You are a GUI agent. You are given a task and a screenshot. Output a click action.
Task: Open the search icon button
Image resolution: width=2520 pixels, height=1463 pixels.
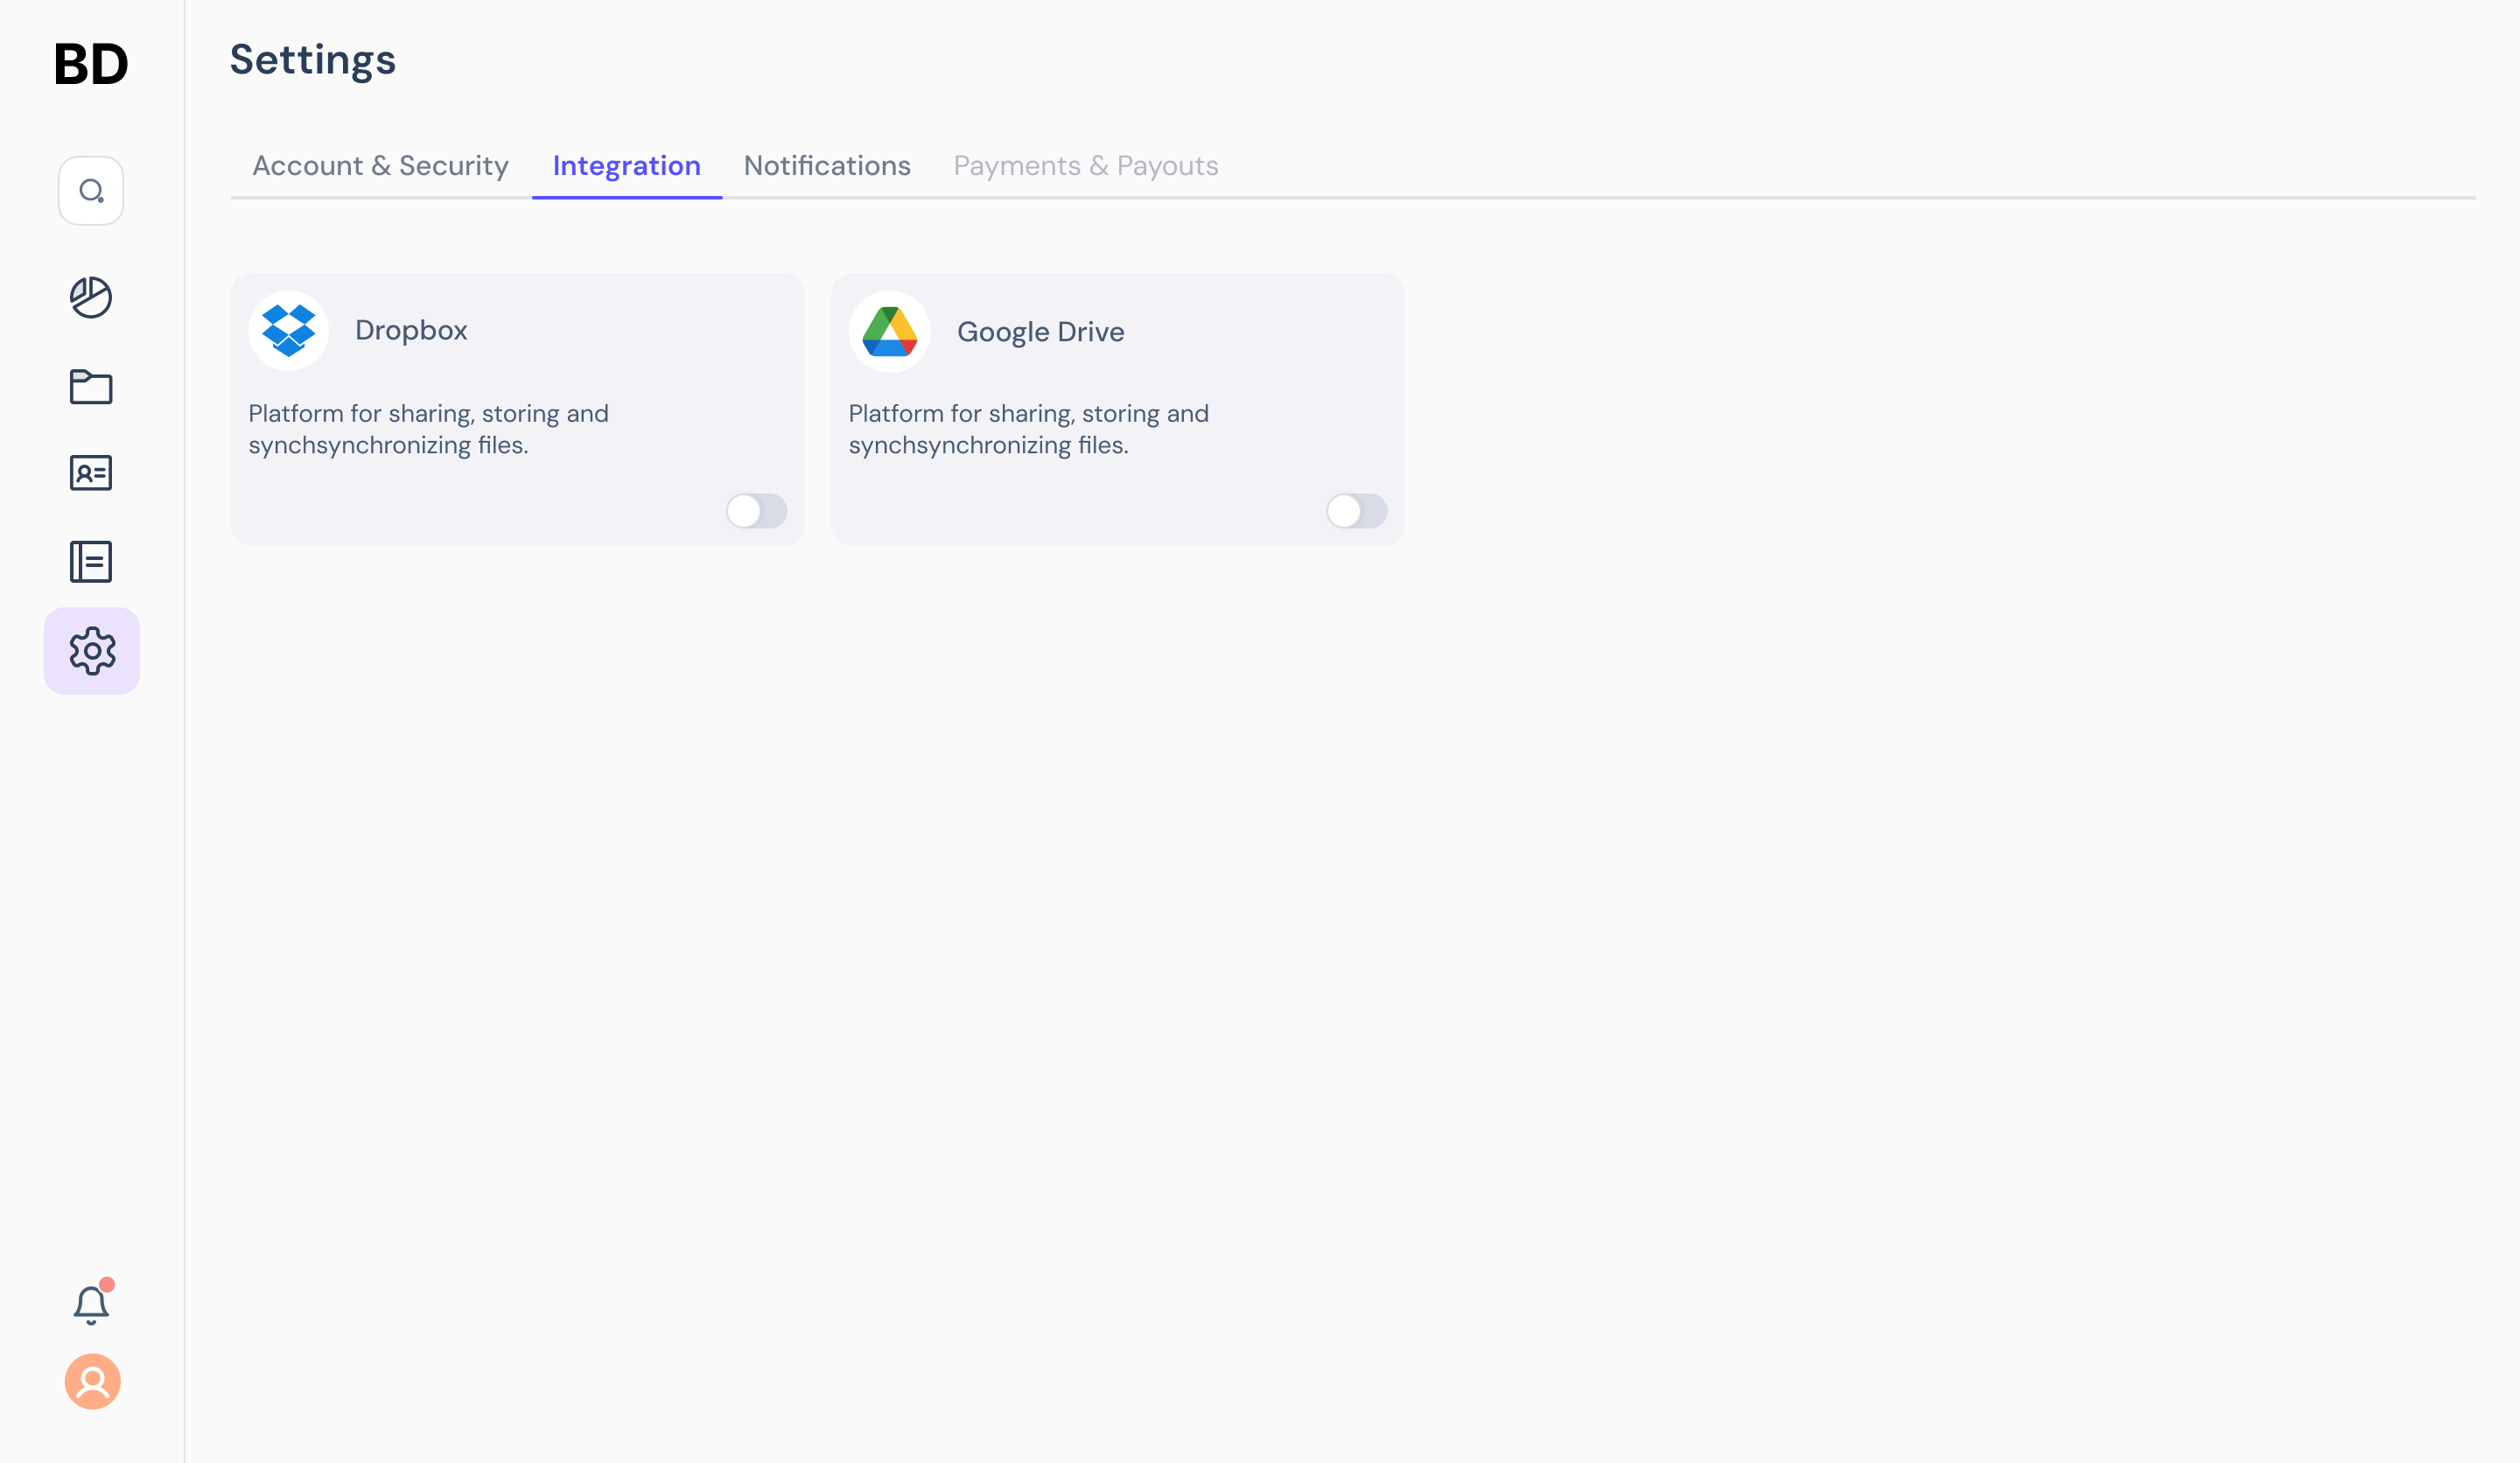91,191
